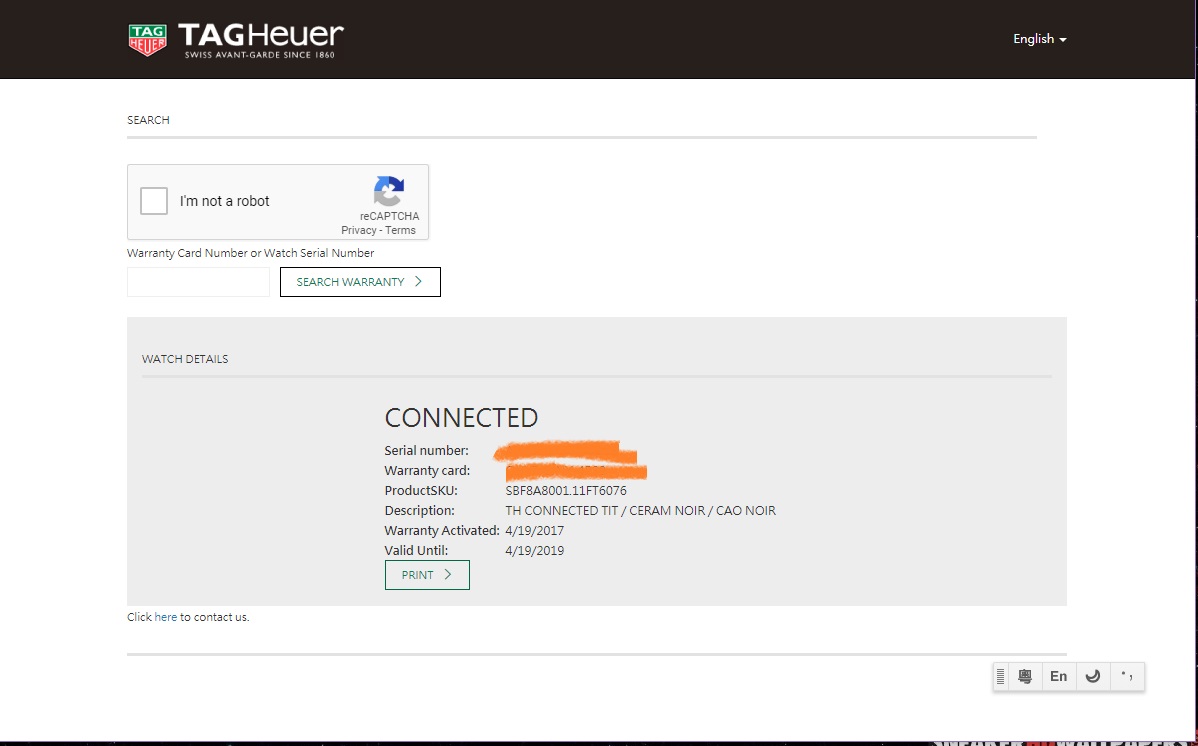Open the reCAPTCHA Privacy link

[x=358, y=230]
